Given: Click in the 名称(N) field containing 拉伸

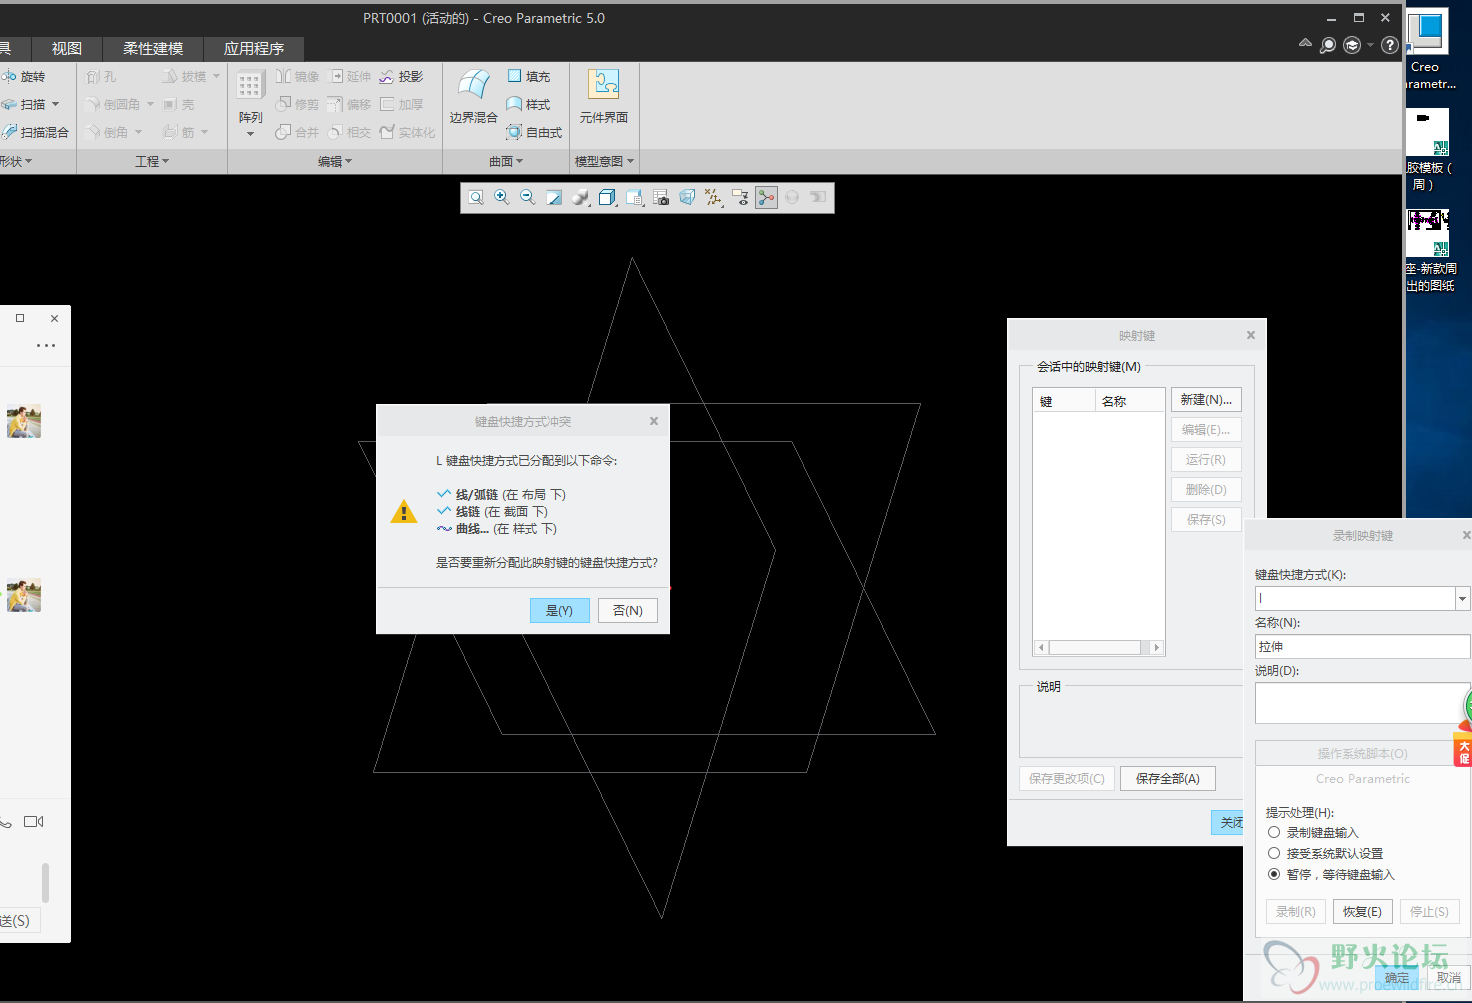Looking at the screenshot, I should (x=1362, y=647).
